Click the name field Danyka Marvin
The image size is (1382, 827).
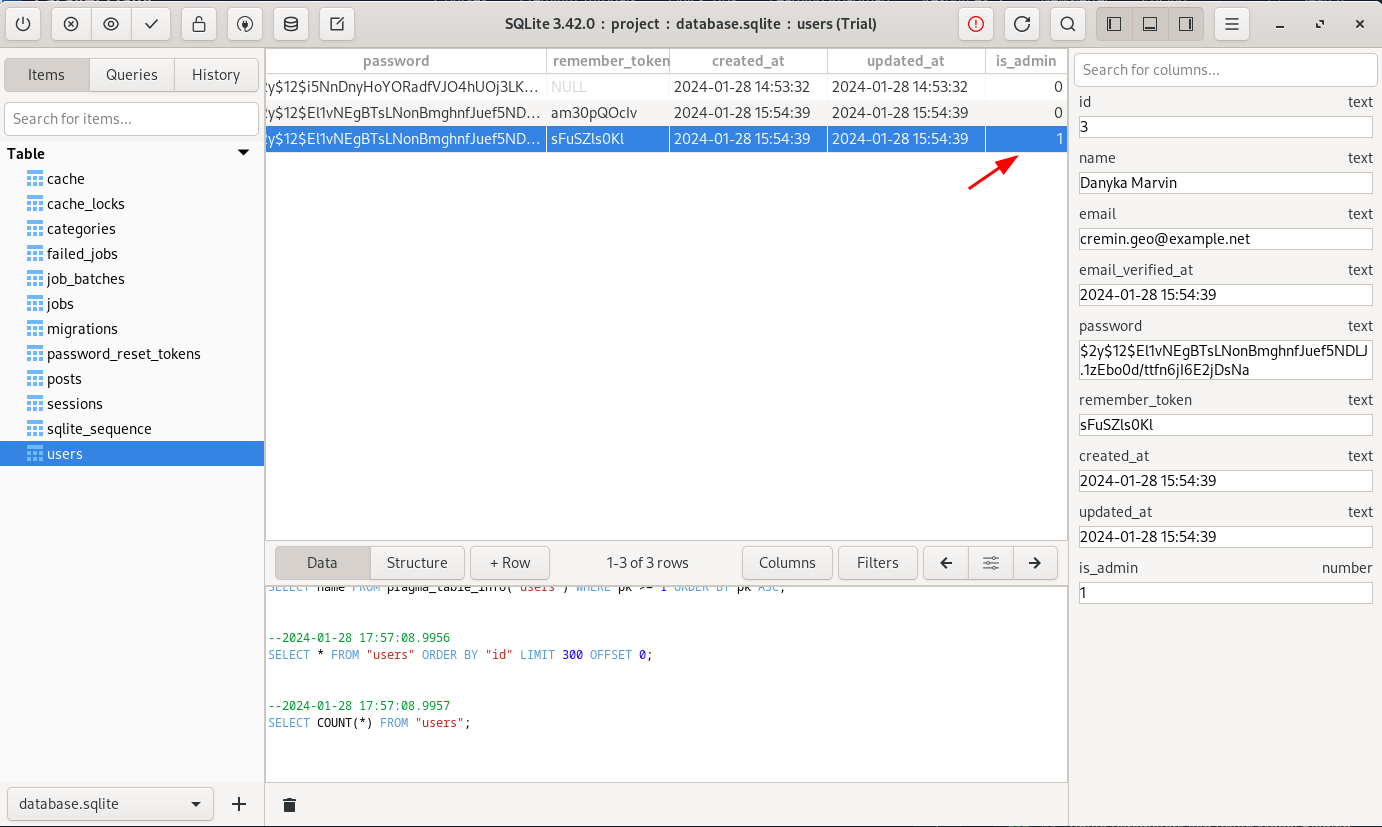click(1225, 183)
